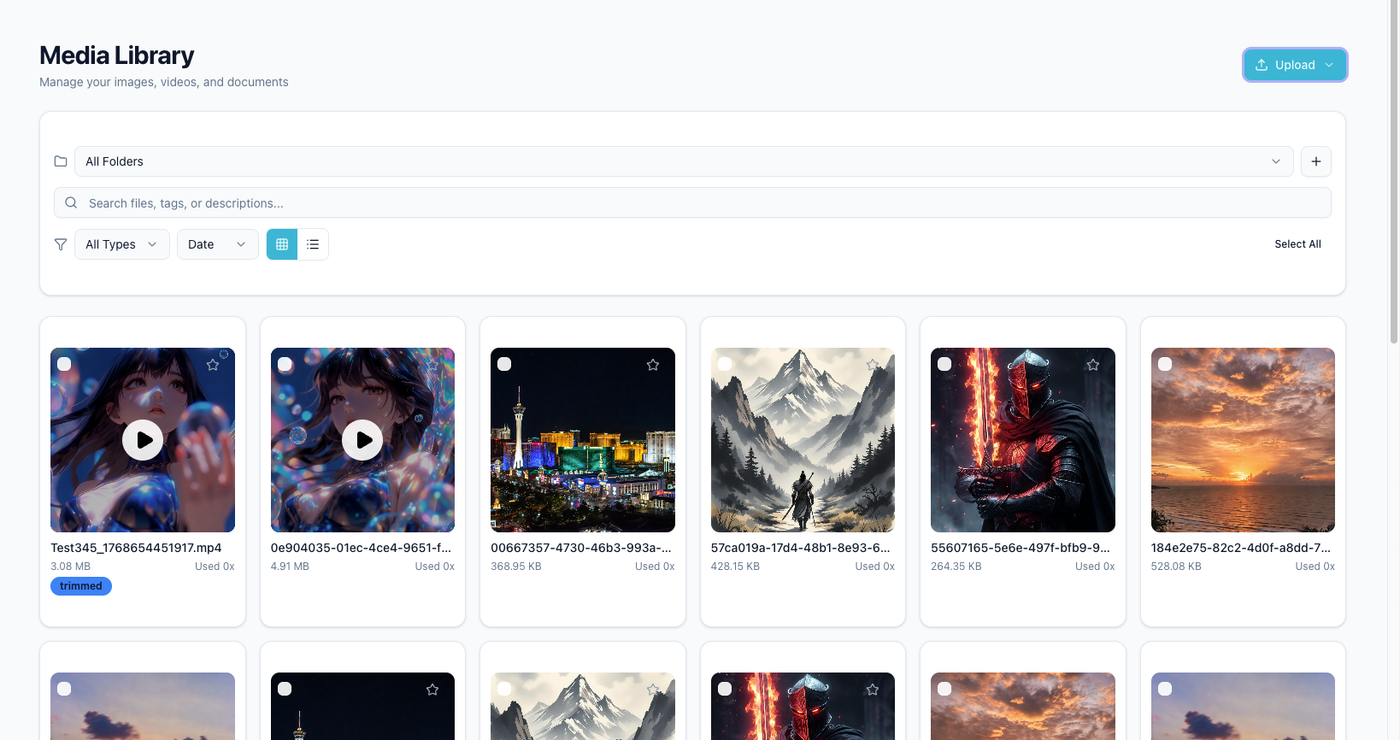Open the 184e2e75 sunset thumbnail

(1243, 440)
